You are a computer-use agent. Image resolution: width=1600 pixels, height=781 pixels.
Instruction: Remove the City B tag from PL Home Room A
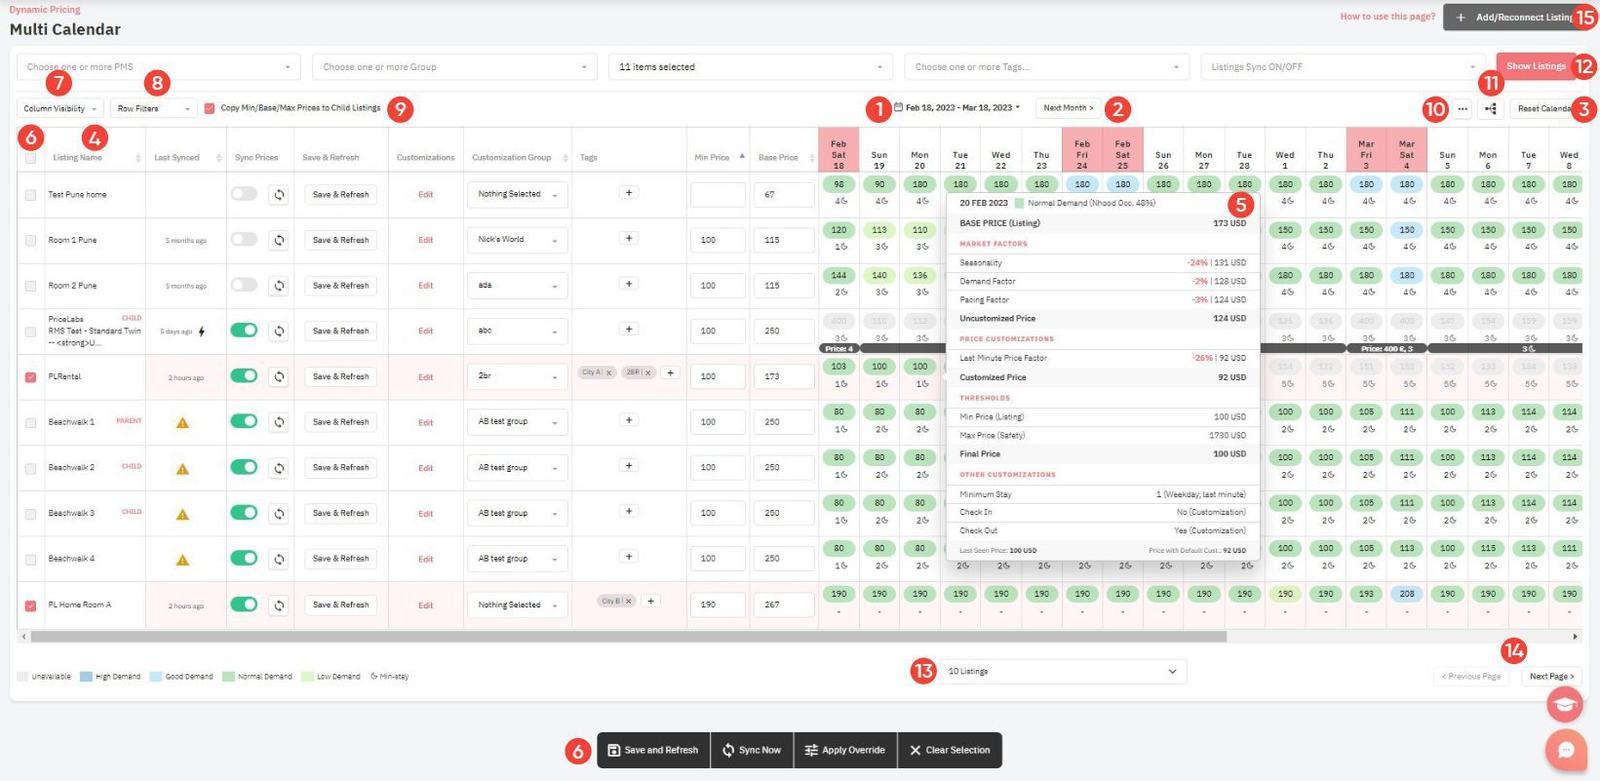tap(628, 601)
